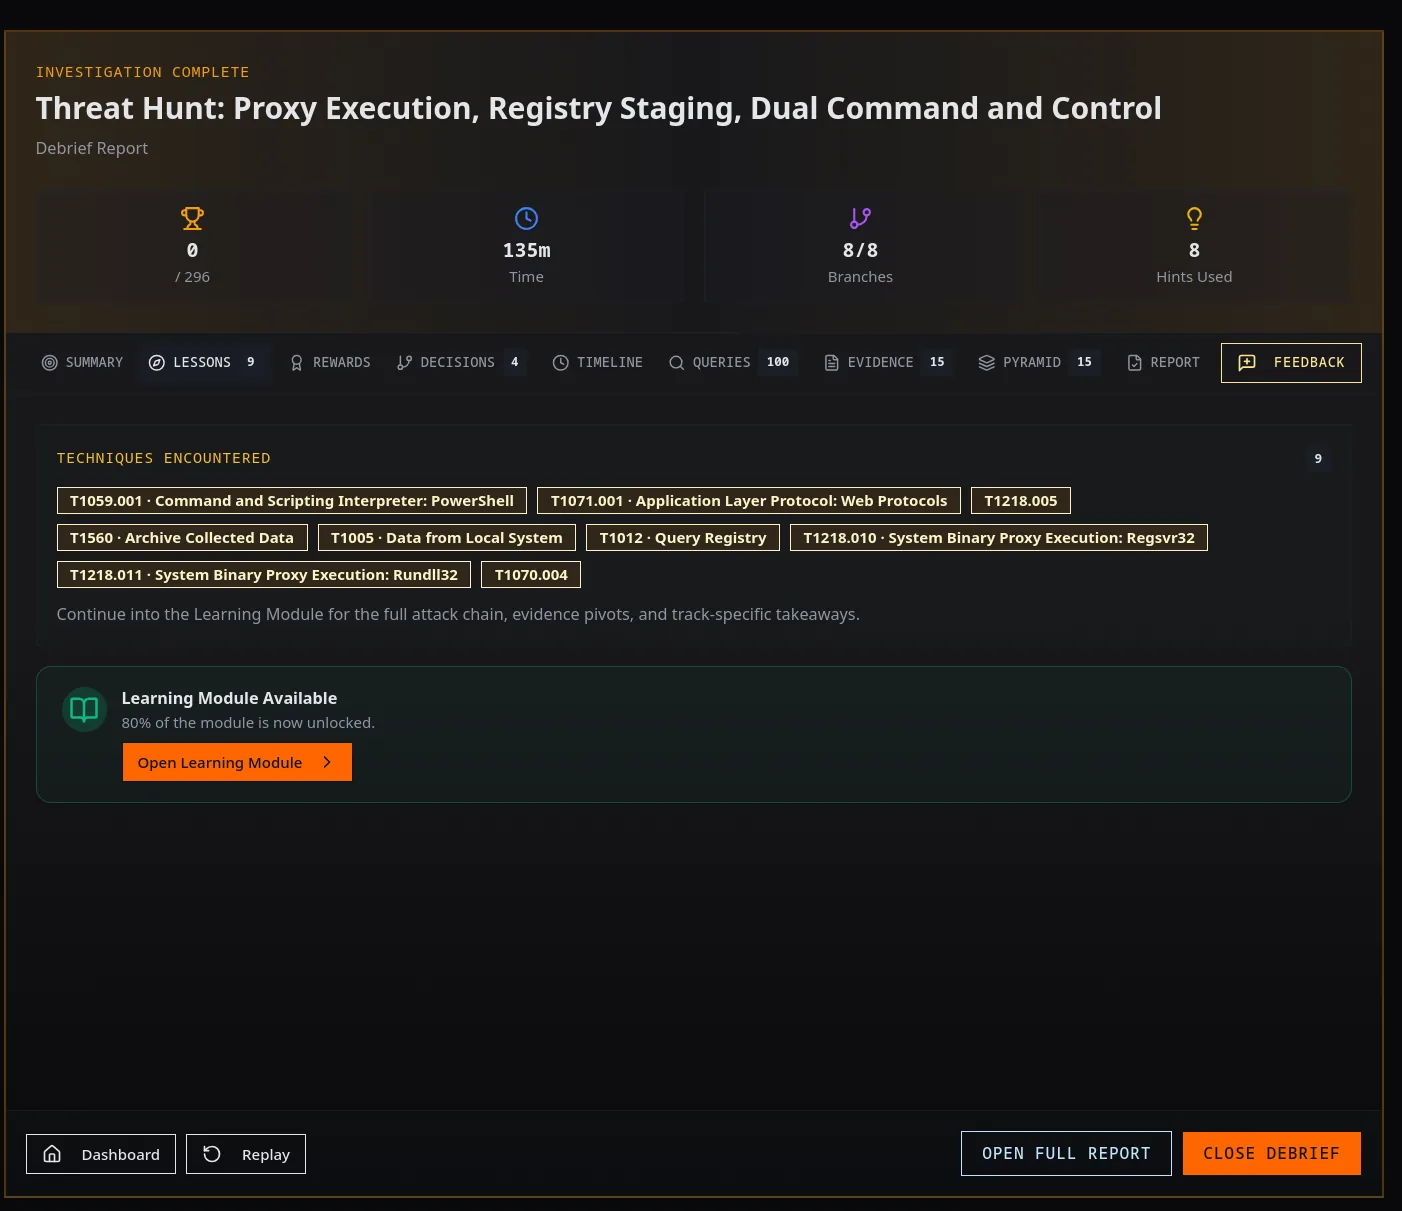The width and height of the screenshot is (1402, 1211).
Task: Click the 8/8 branches value
Action: [x=860, y=251]
